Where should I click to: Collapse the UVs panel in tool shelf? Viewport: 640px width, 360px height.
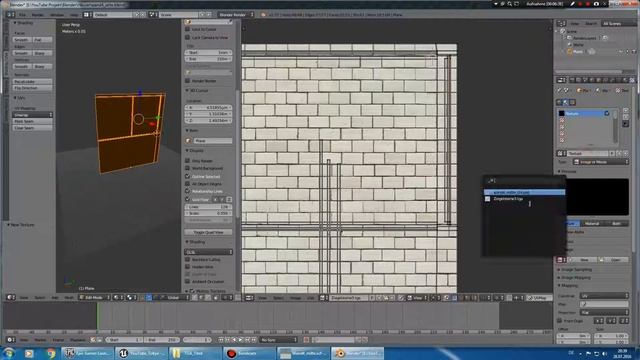coord(20,98)
